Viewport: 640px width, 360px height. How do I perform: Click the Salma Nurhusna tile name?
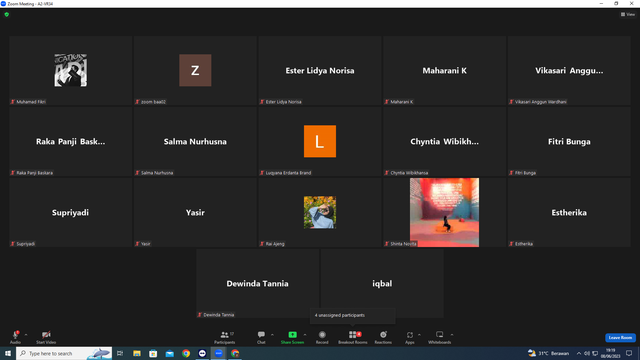coord(195,142)
